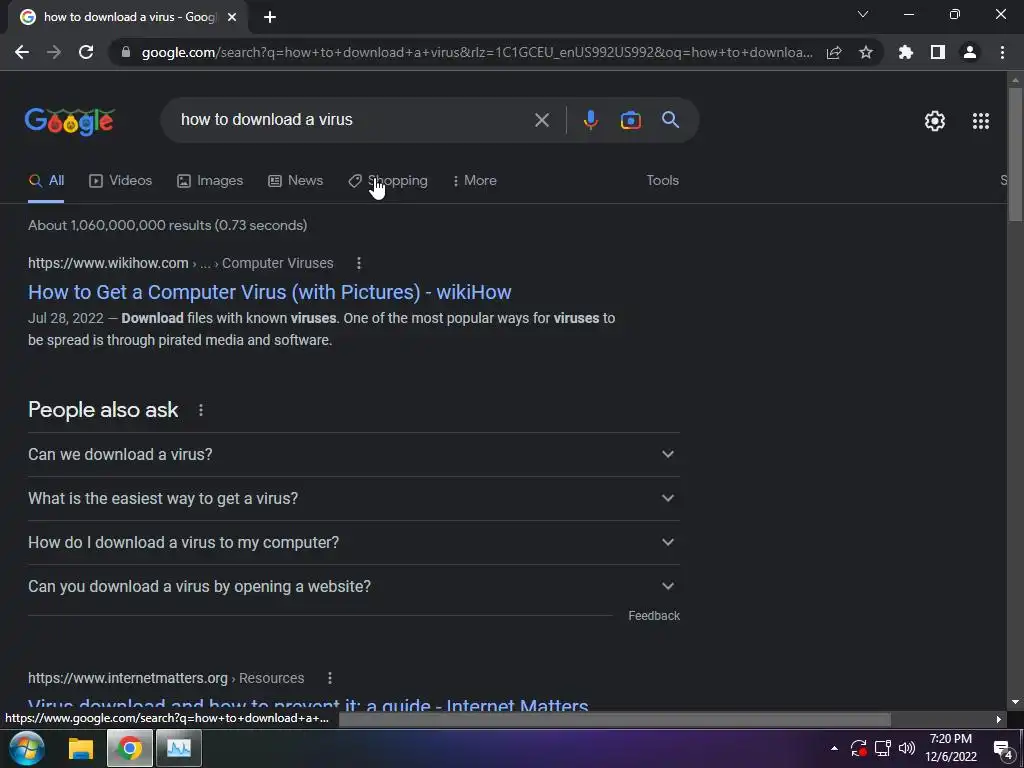Switch to the Shopping tab
Image resolution: width=1024 pixels, height=768 pixels.
pos(388,181)
